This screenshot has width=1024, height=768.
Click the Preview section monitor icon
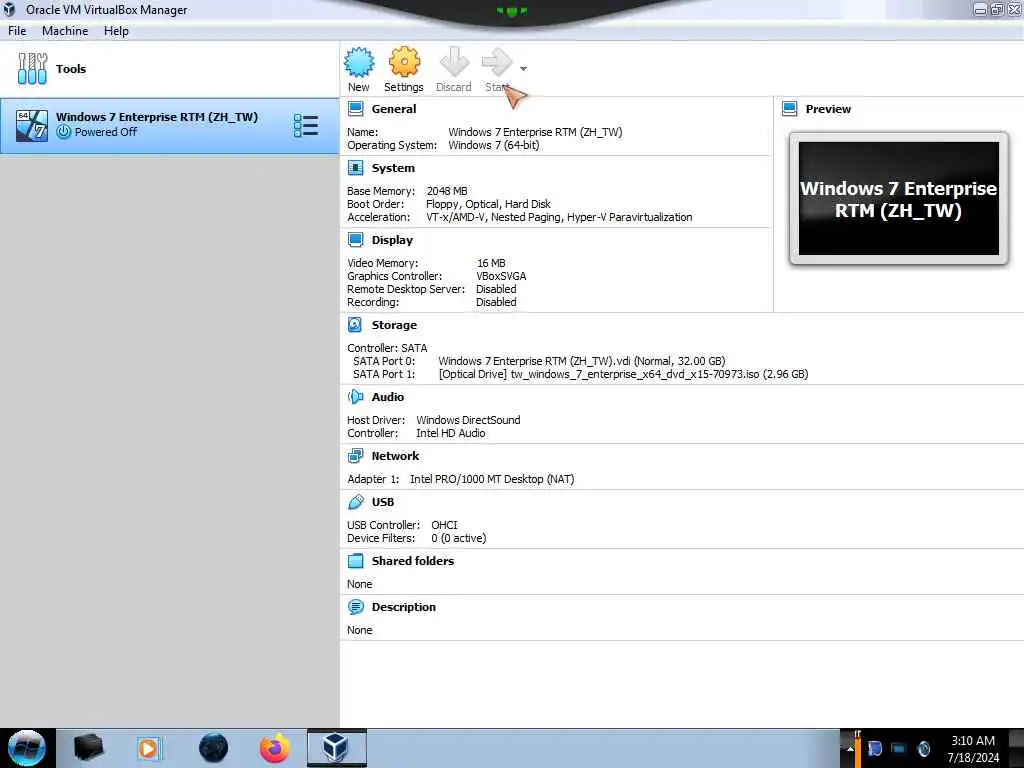(790, 109)
